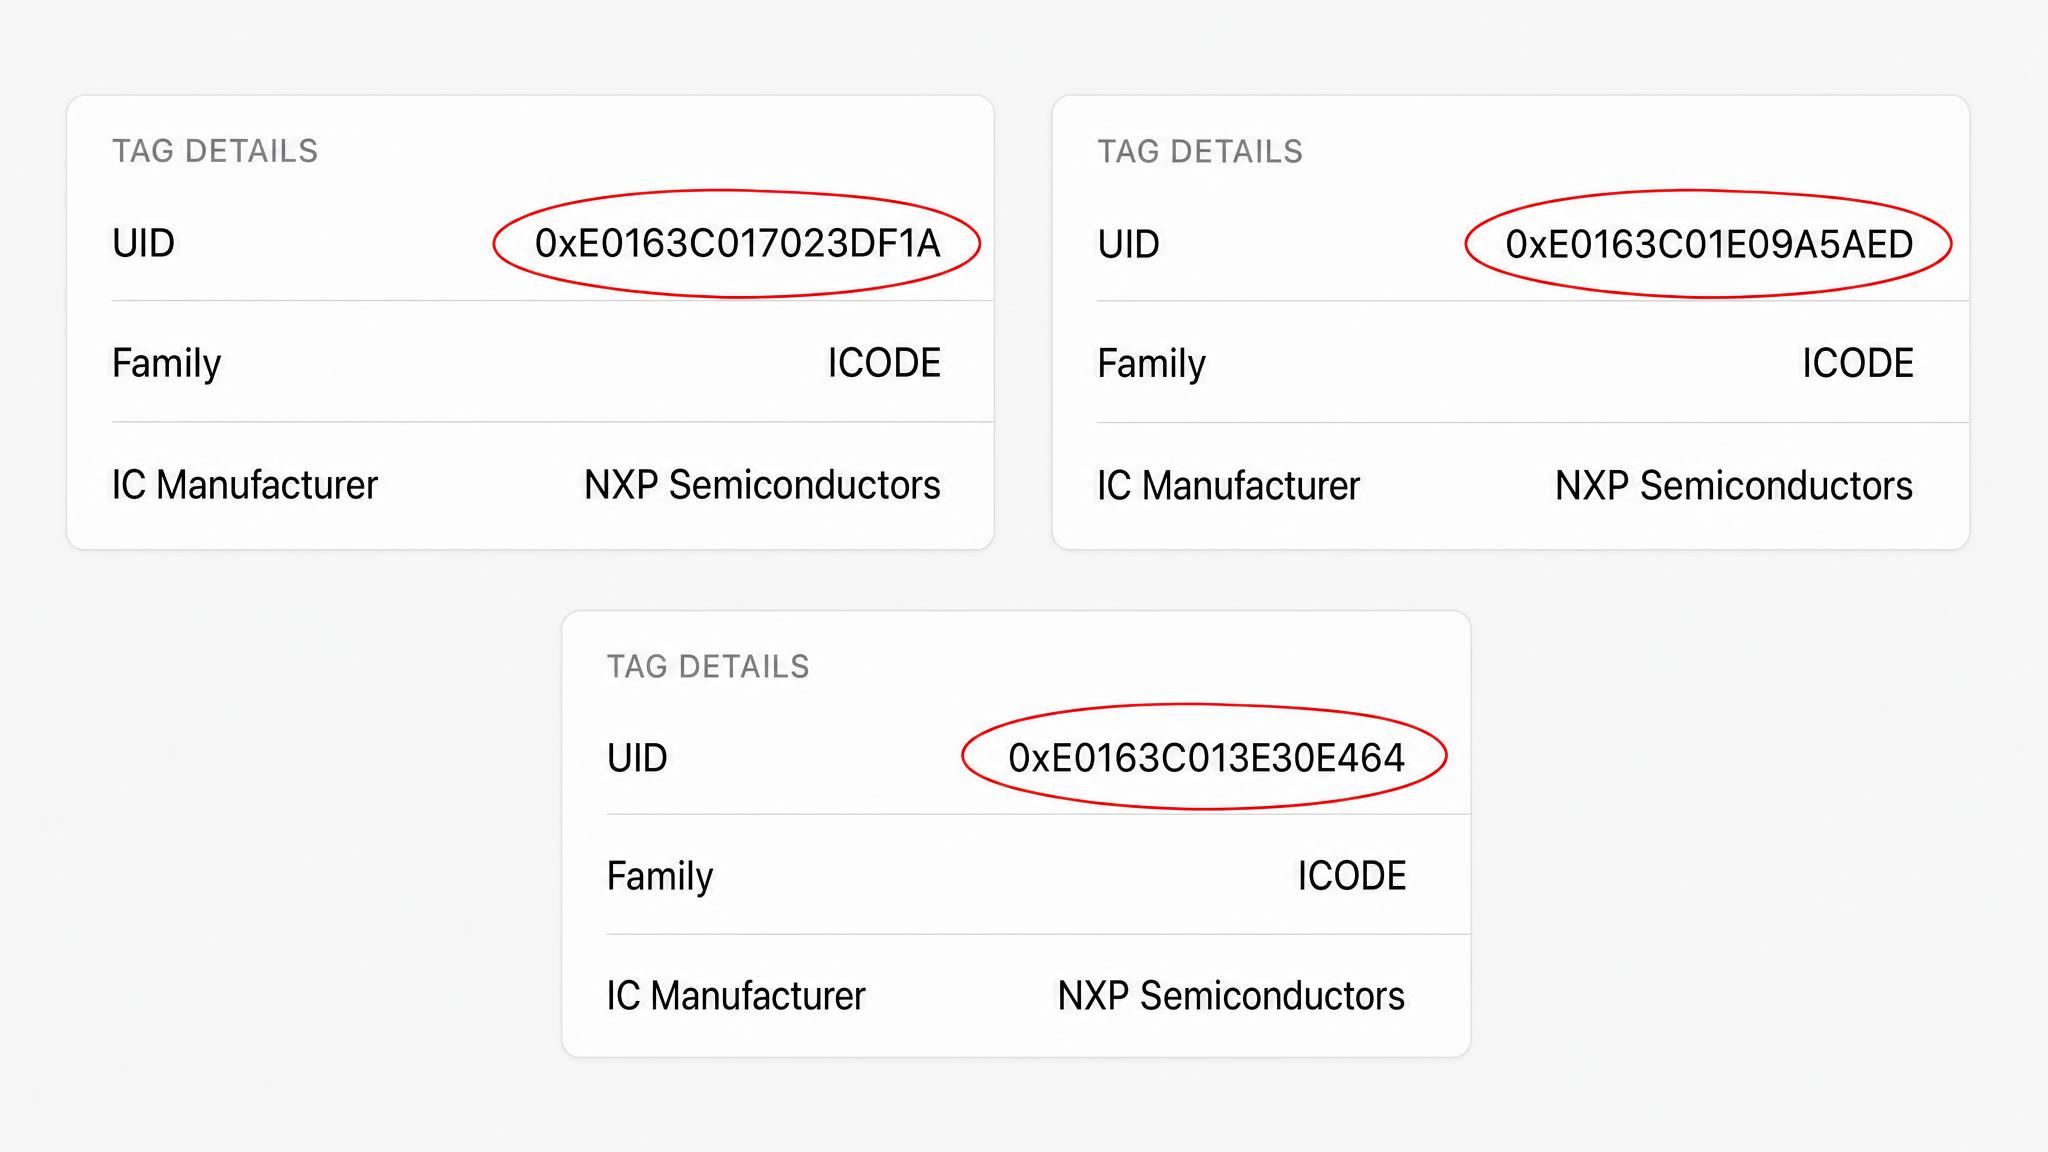Select the UID value 0xE0163C01E09A5AED
The image size is (2048, 1152).
1709,244
